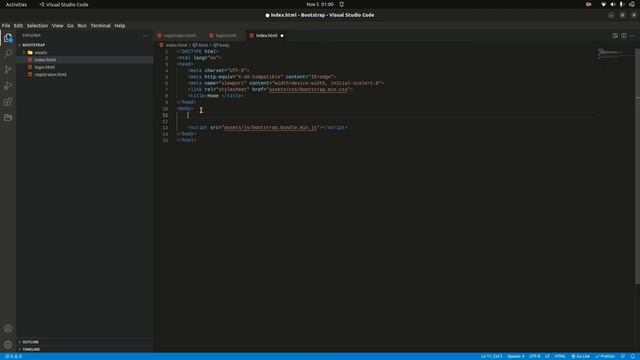The width and height of the screenshot is (640, 360).
Task: Click the Prettier status bar item
Action: click(605, 356)
